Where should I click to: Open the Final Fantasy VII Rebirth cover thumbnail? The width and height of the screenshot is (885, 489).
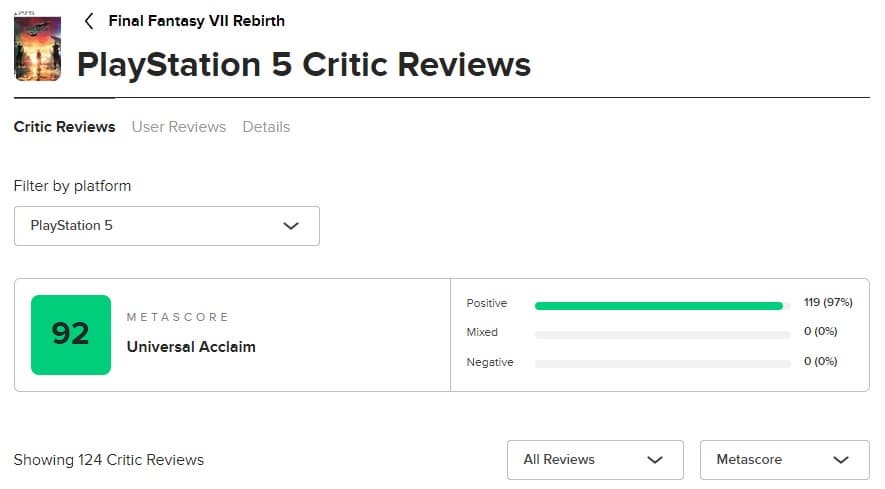(x=38, y=46)
